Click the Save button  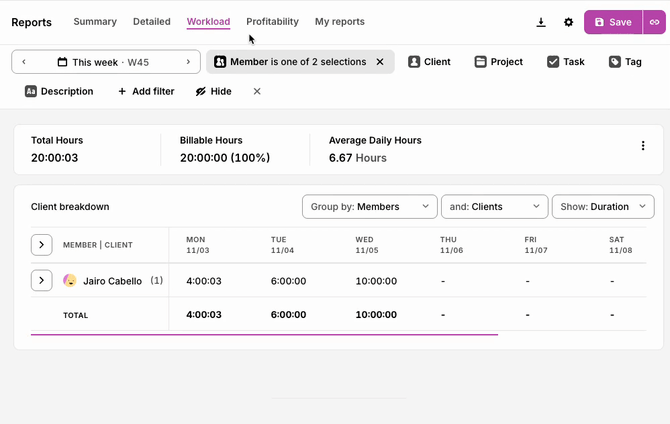click(x=613, y=22)
